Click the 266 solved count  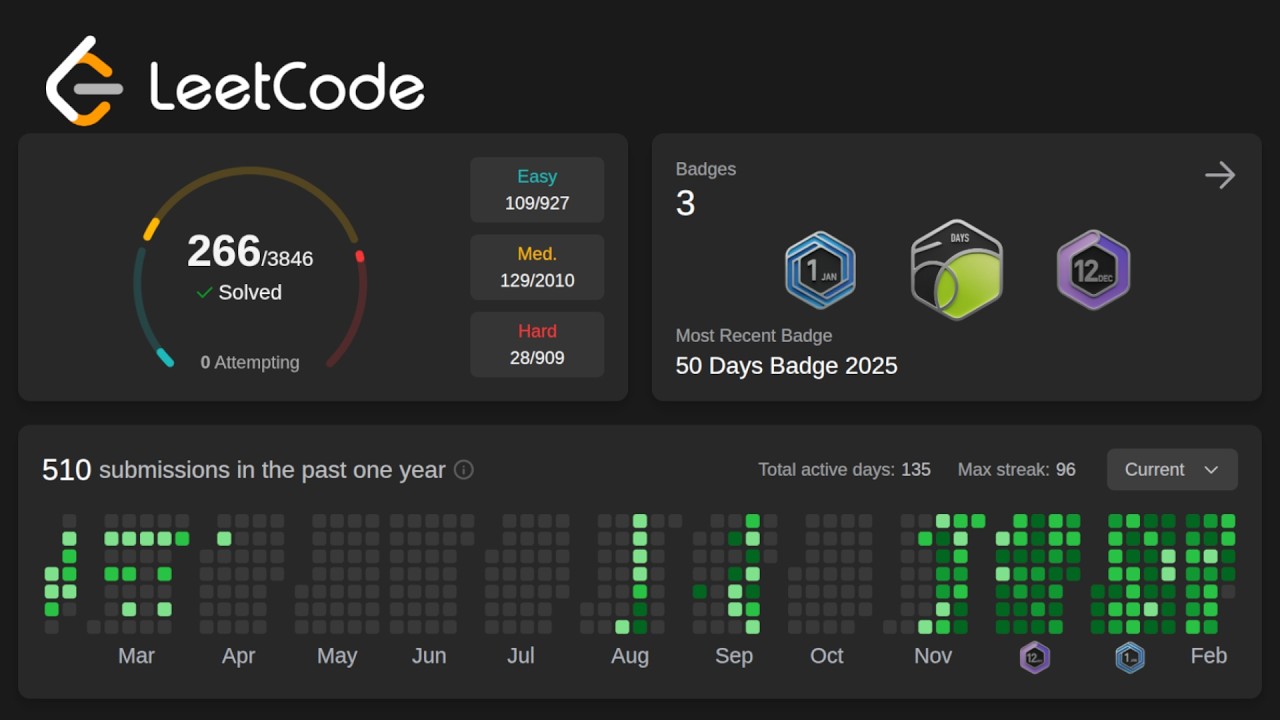click(224, 252)
